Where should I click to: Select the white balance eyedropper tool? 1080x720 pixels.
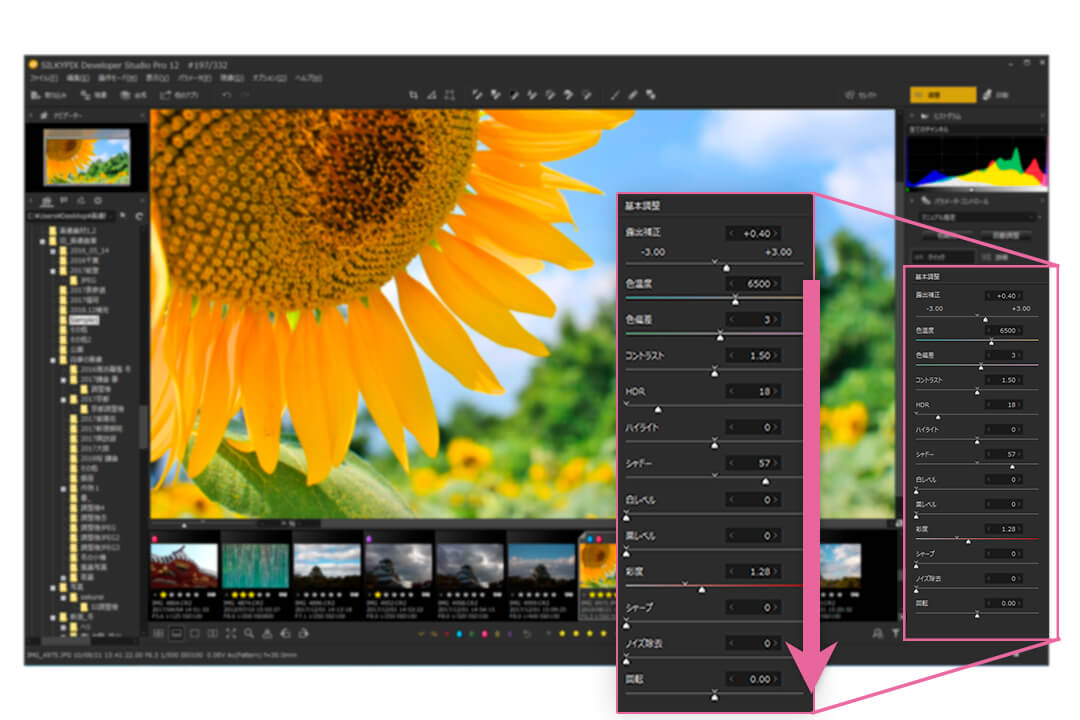pyautogui.click(x=476, y=93)
